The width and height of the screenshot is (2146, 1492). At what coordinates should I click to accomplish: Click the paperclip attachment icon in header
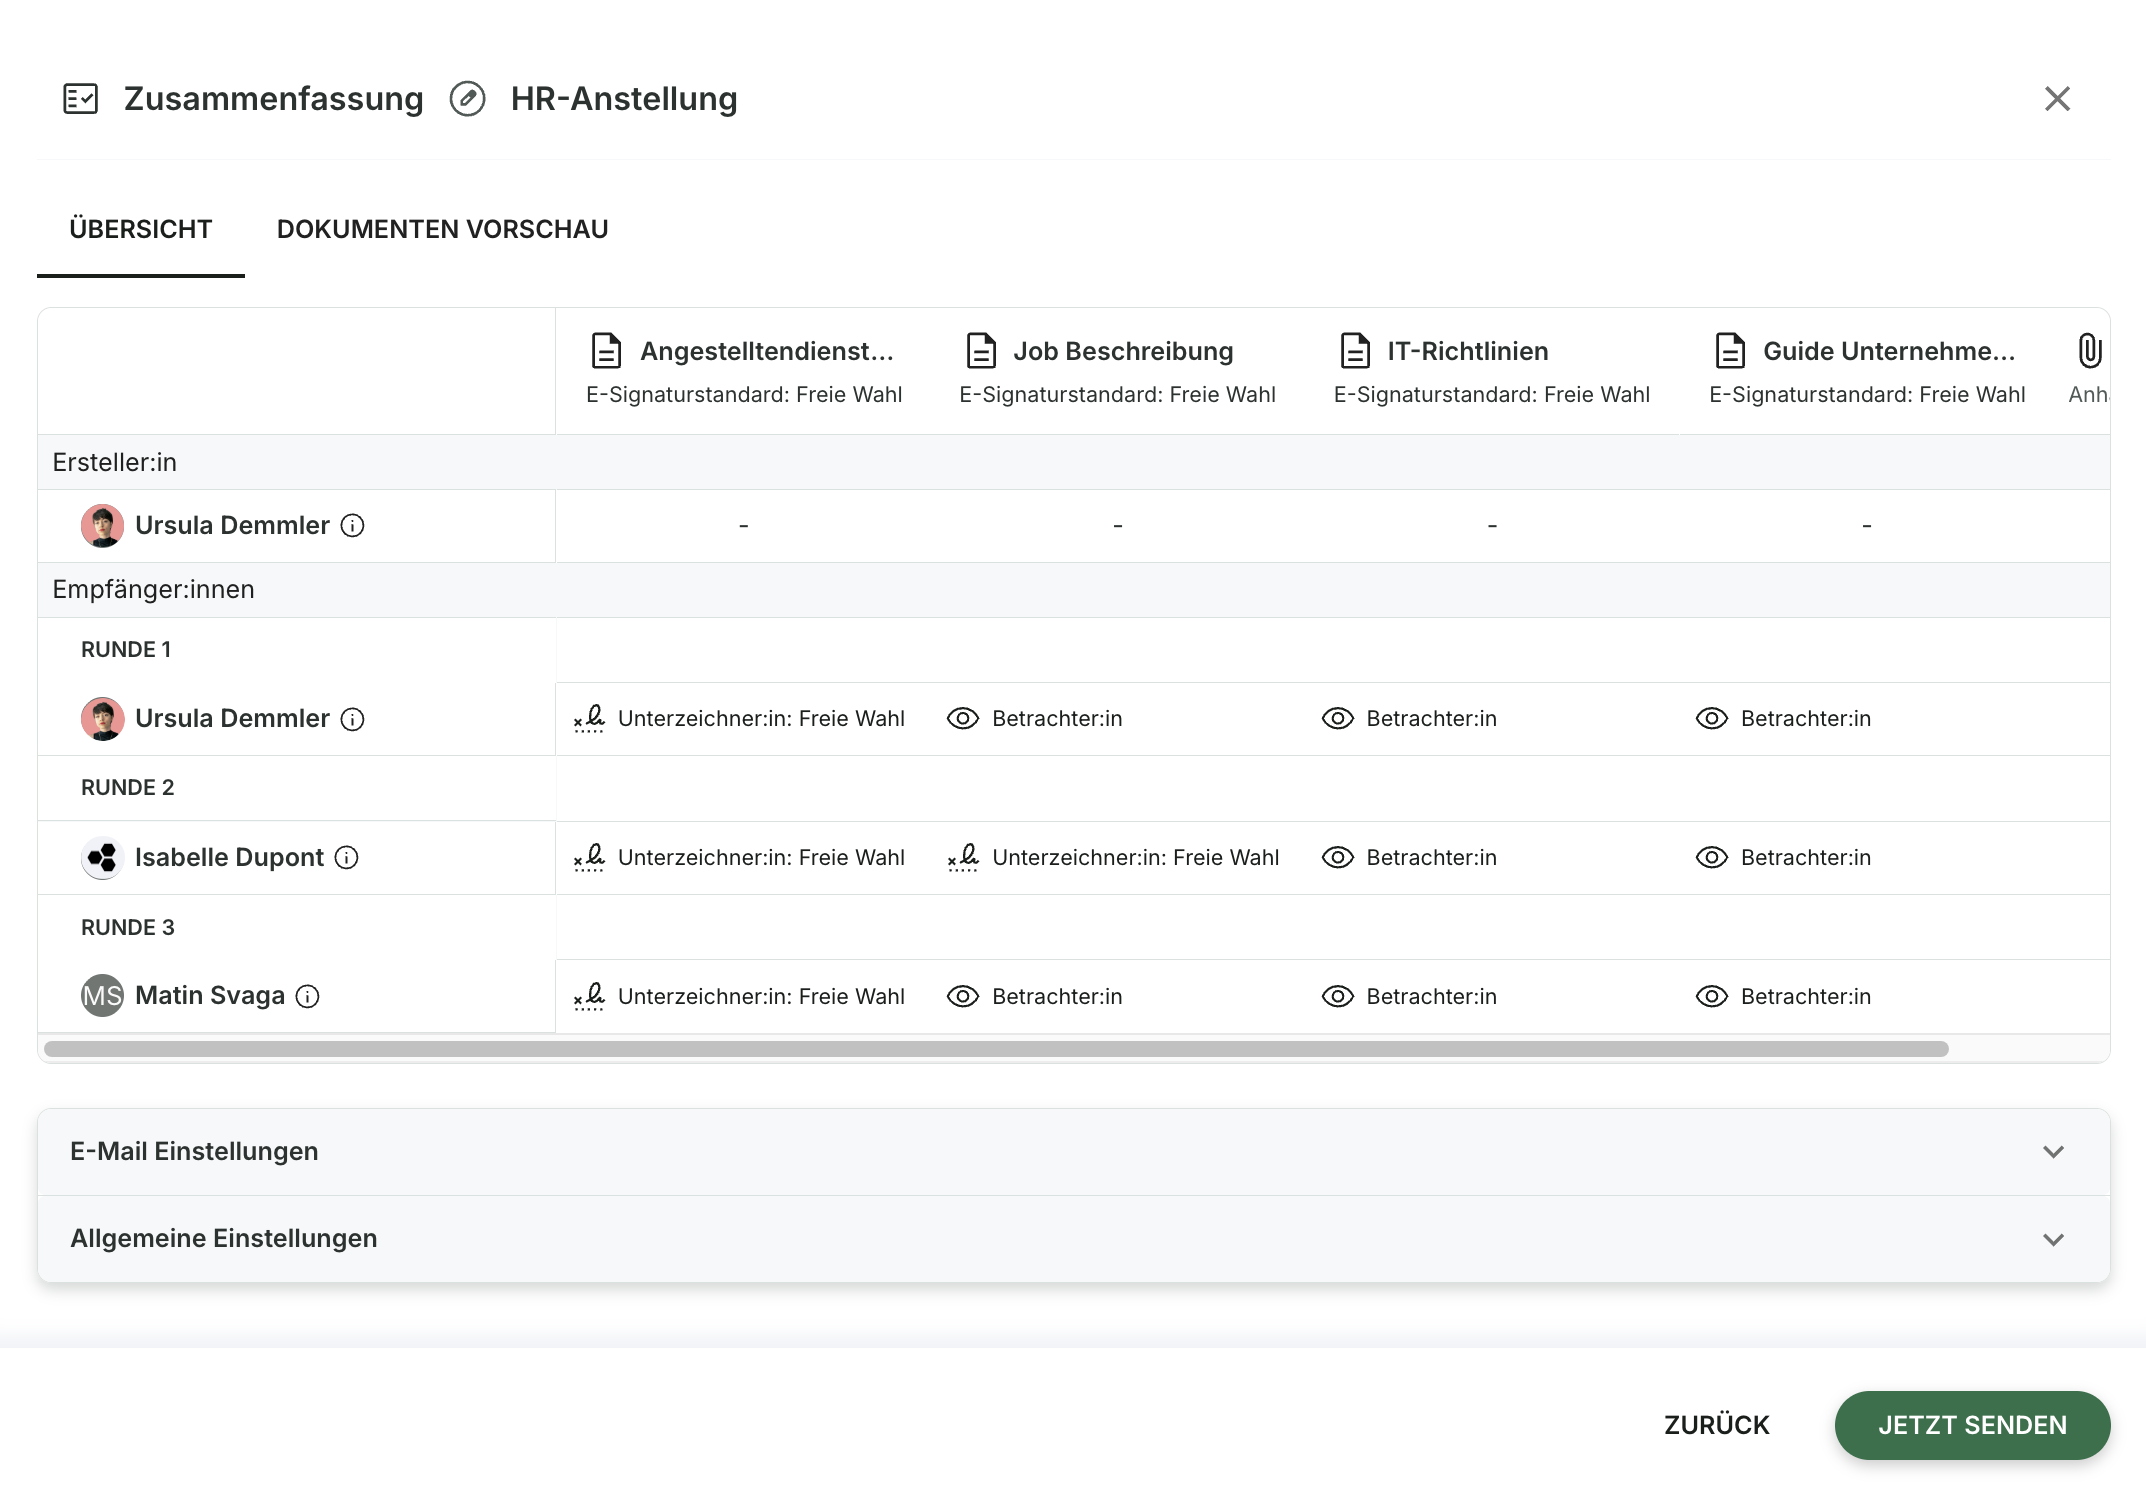click(2090, 351)
